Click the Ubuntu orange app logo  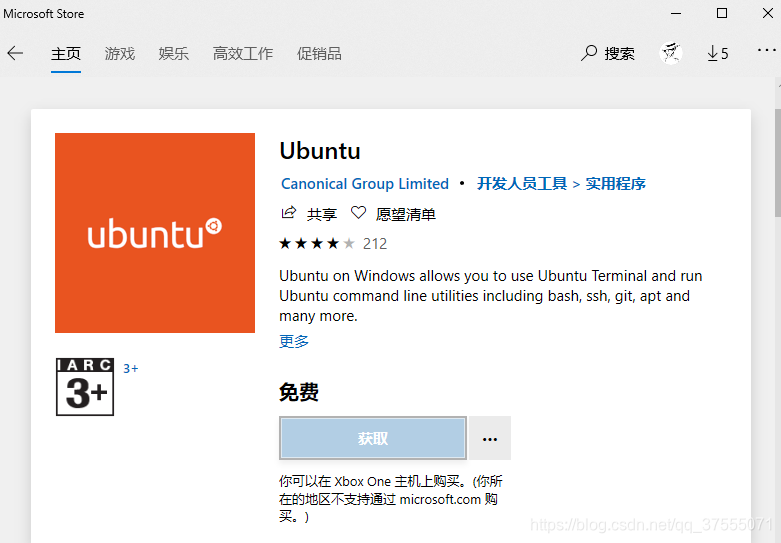[155, 233]
